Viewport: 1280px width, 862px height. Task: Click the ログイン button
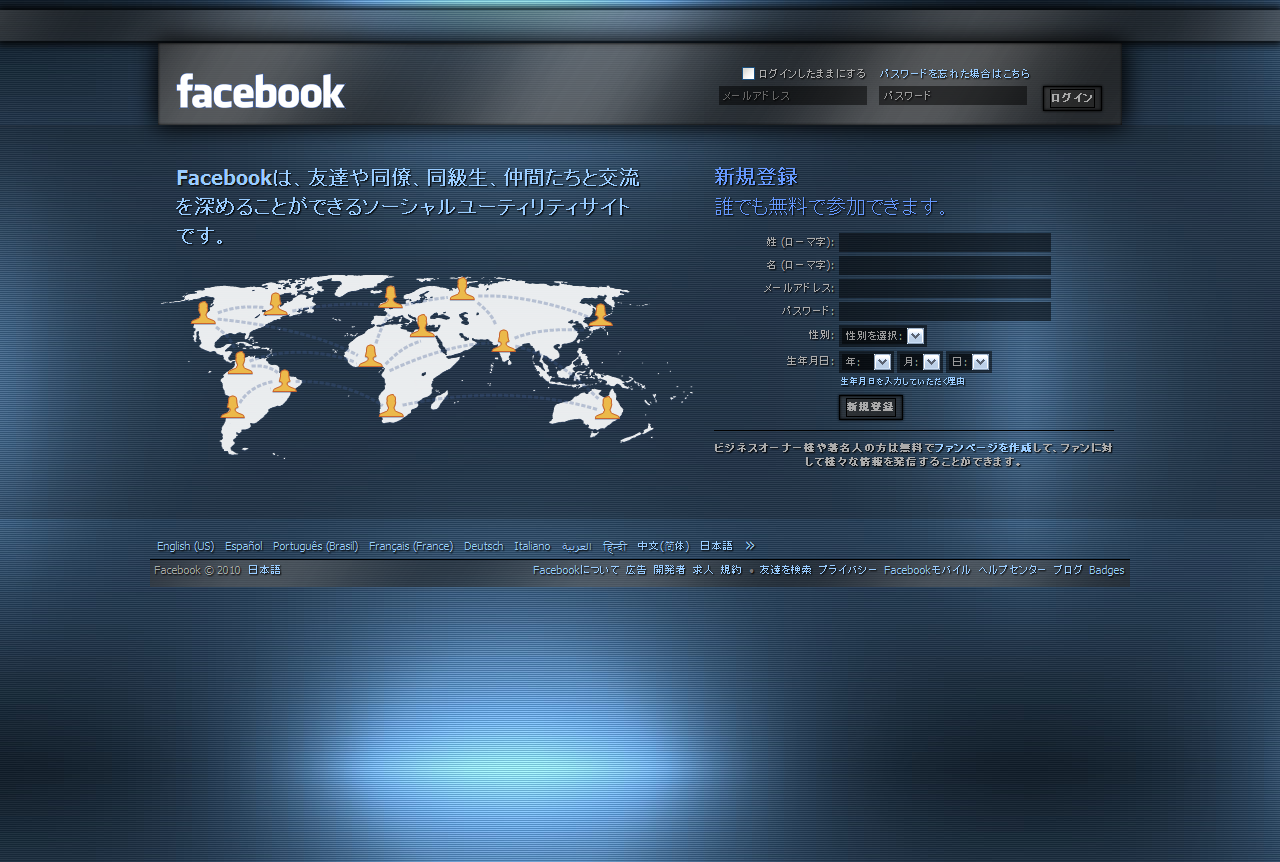click(1072, 97)
